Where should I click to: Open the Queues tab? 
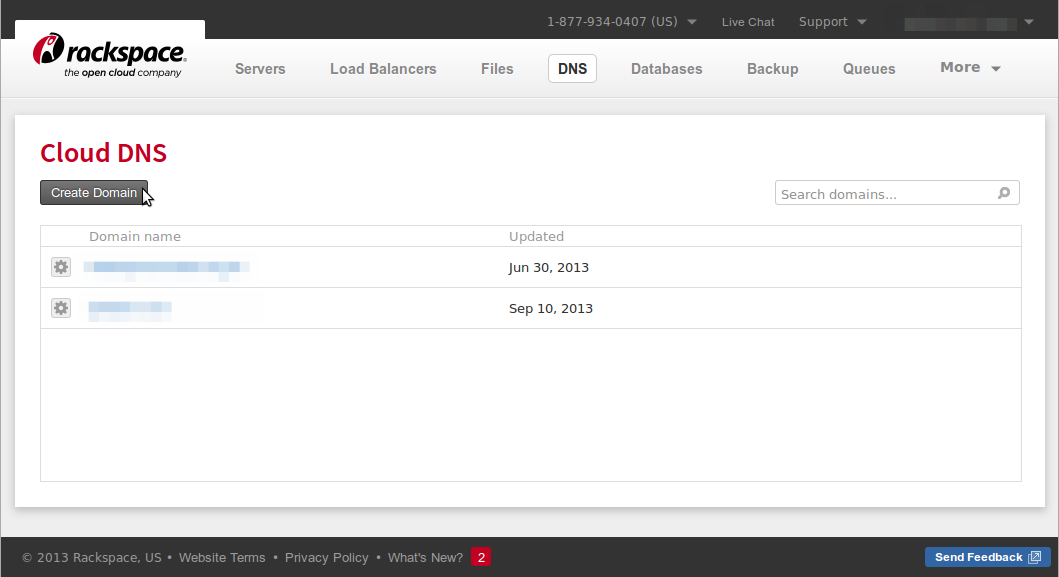point(869,69)
